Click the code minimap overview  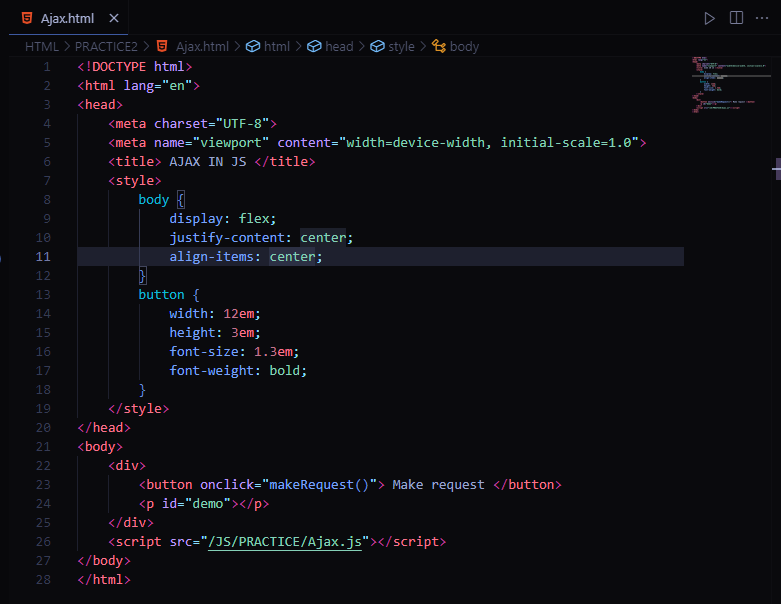tap(729, 85)
